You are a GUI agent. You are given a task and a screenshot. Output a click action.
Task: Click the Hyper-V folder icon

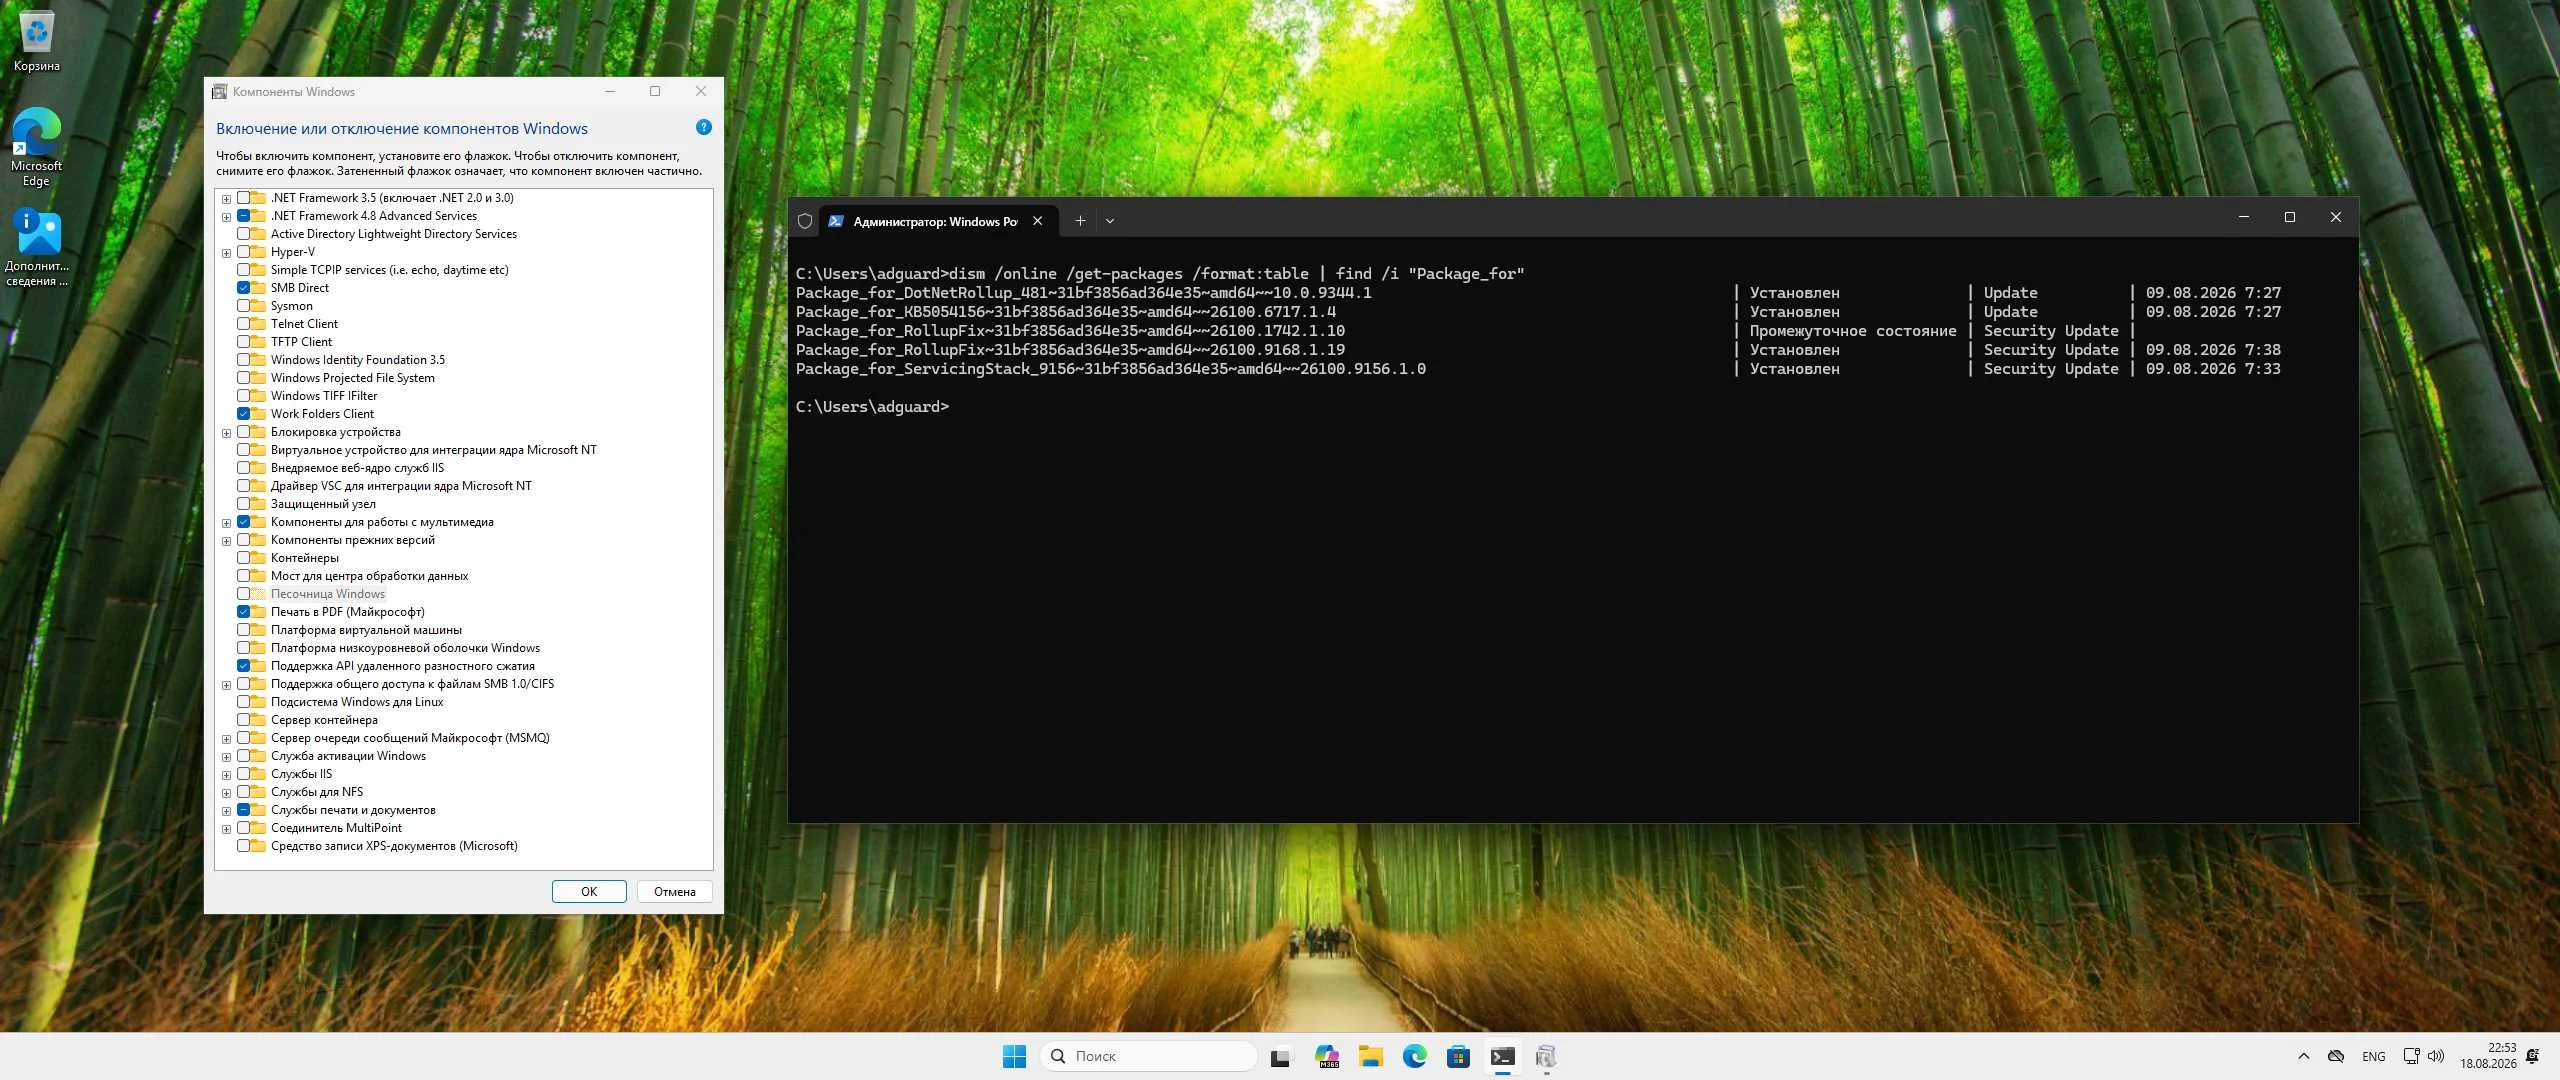(259, 252)
